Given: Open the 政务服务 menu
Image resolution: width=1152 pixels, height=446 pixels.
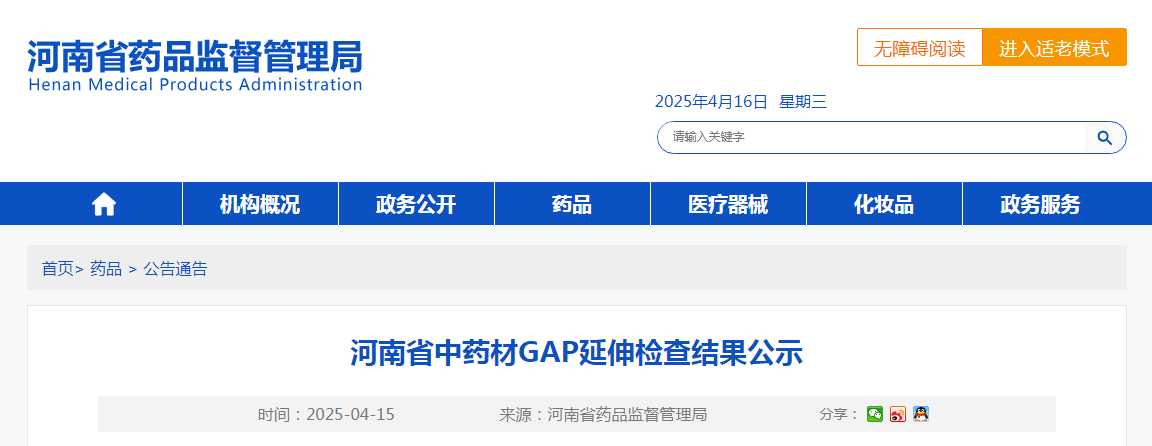Looking at the screenshot, I should click(1040, 204).
